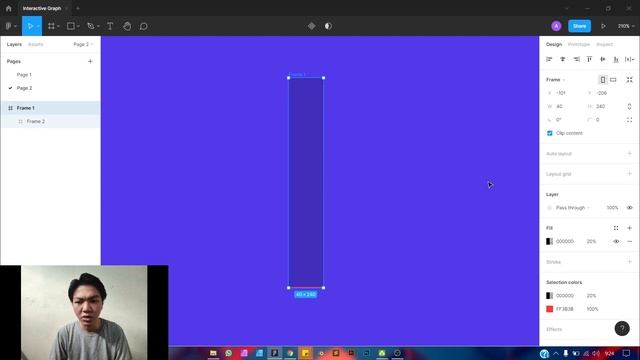Click the Create component diamond icon
The image size is (640, 360).
pyautogui.click(x=311, y=26)
